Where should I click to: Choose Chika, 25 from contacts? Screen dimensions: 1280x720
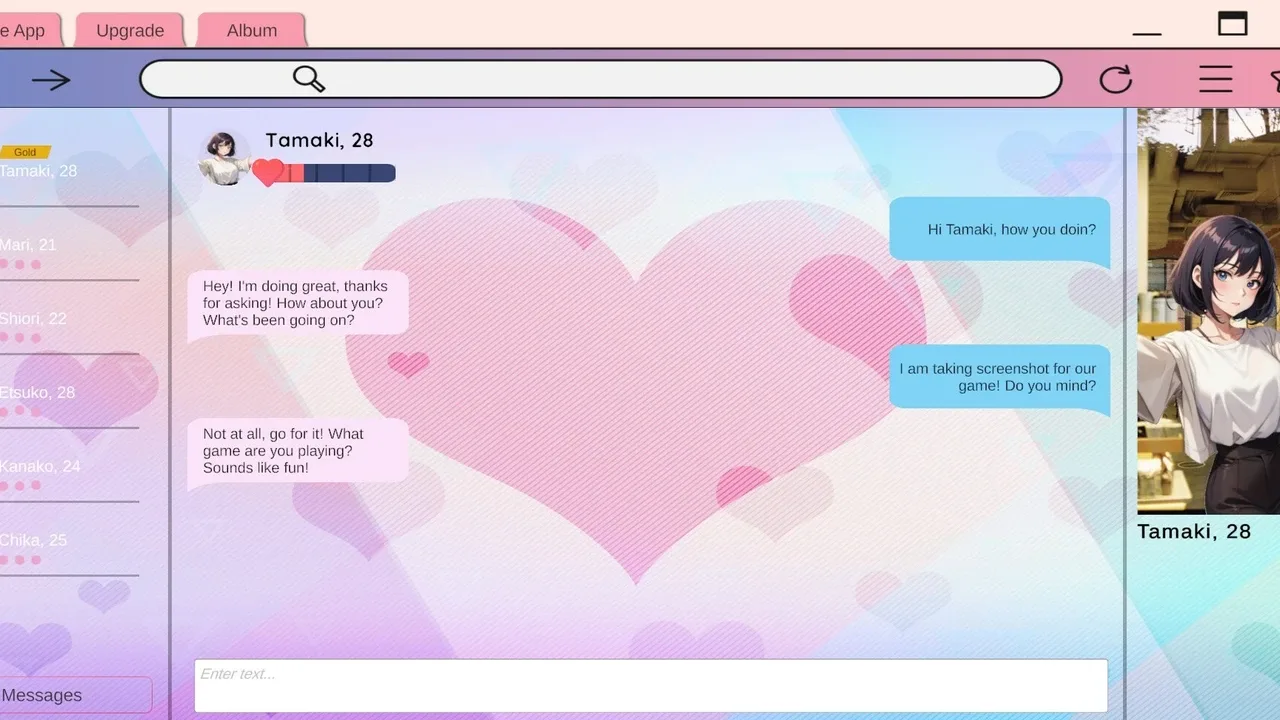click(x=34, y=541)
